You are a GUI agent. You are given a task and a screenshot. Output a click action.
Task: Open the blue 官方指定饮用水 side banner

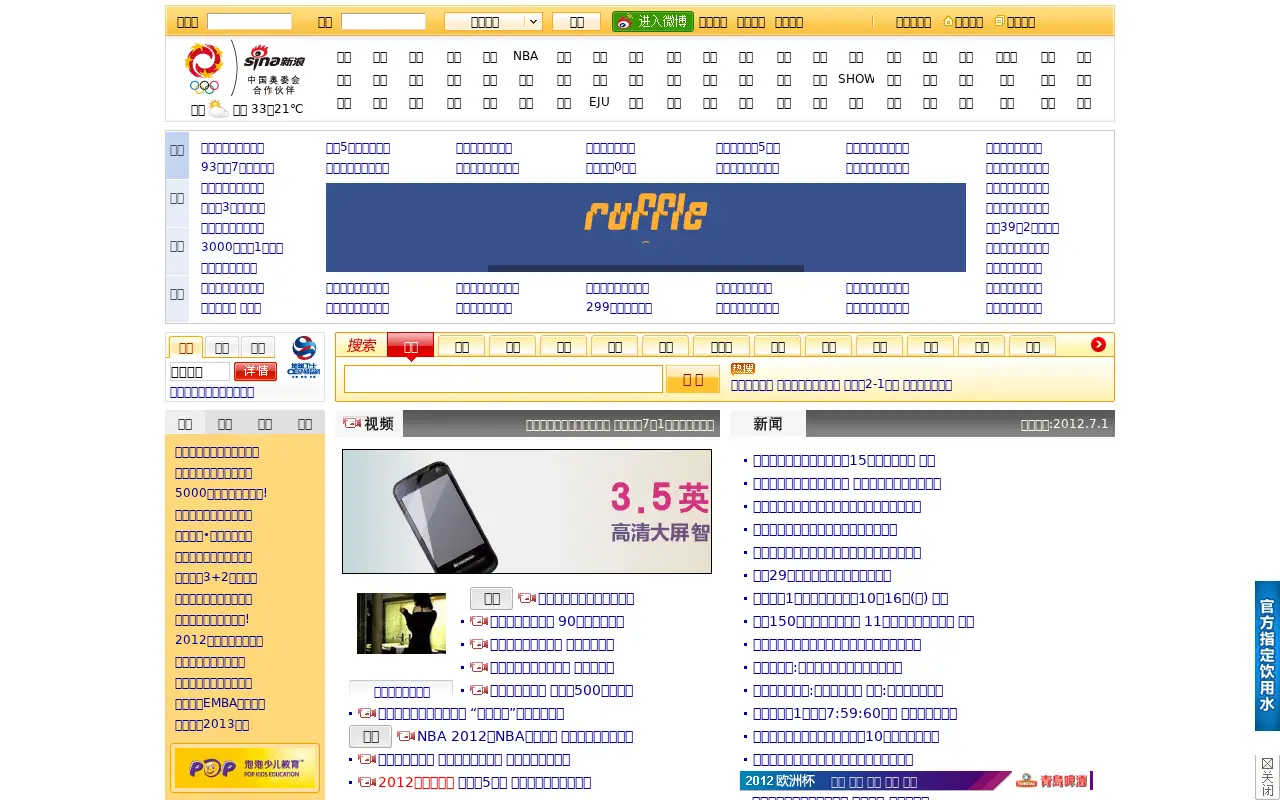pyautogui.click(x=1267, y=656)
